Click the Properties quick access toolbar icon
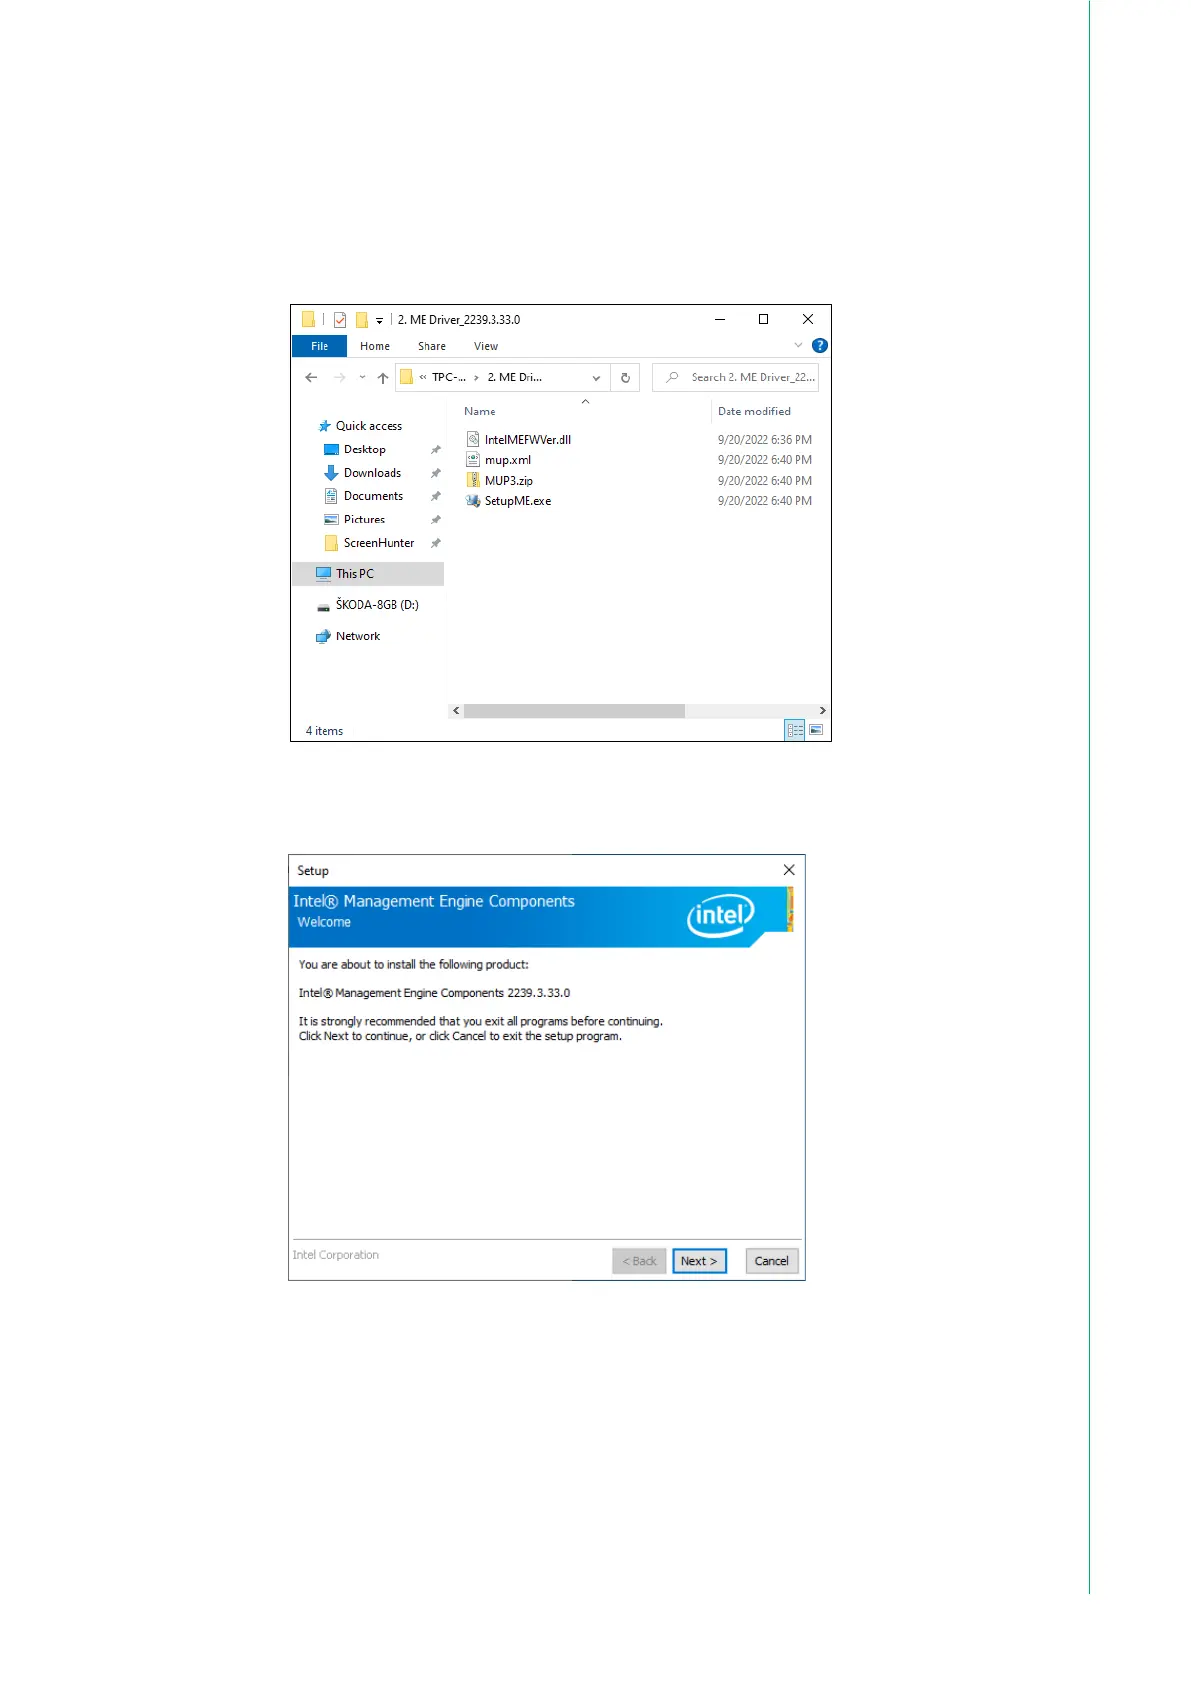The image size is (1191, 1684). tap(340, 320)
